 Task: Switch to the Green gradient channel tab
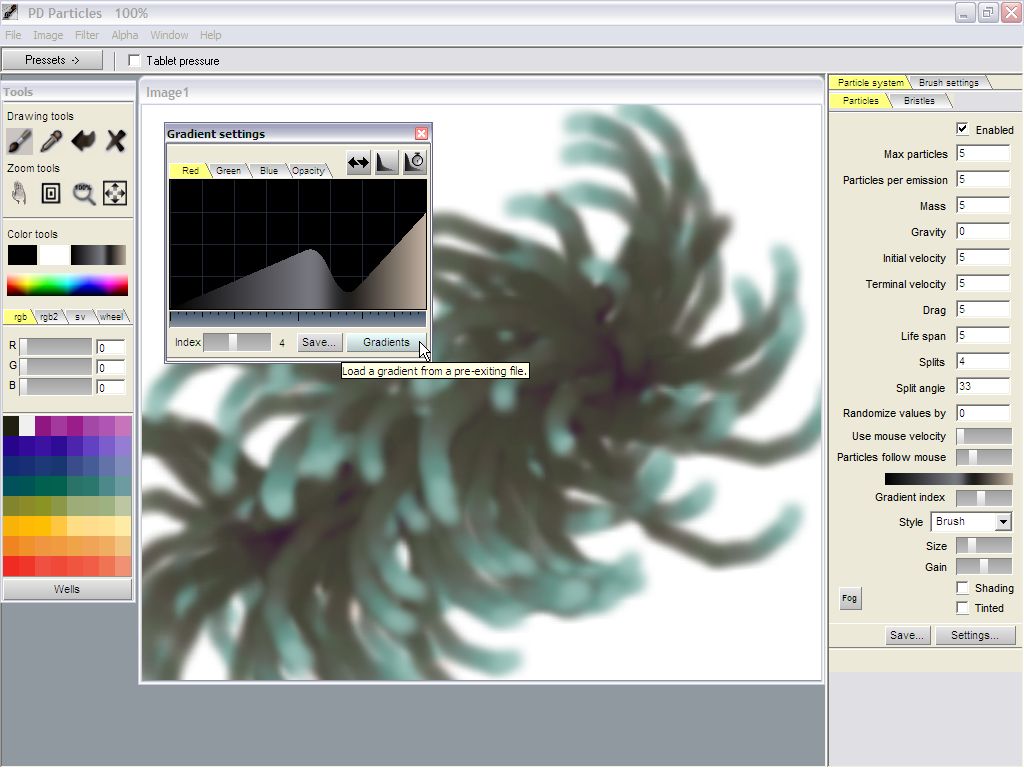(x=228, y=171)
